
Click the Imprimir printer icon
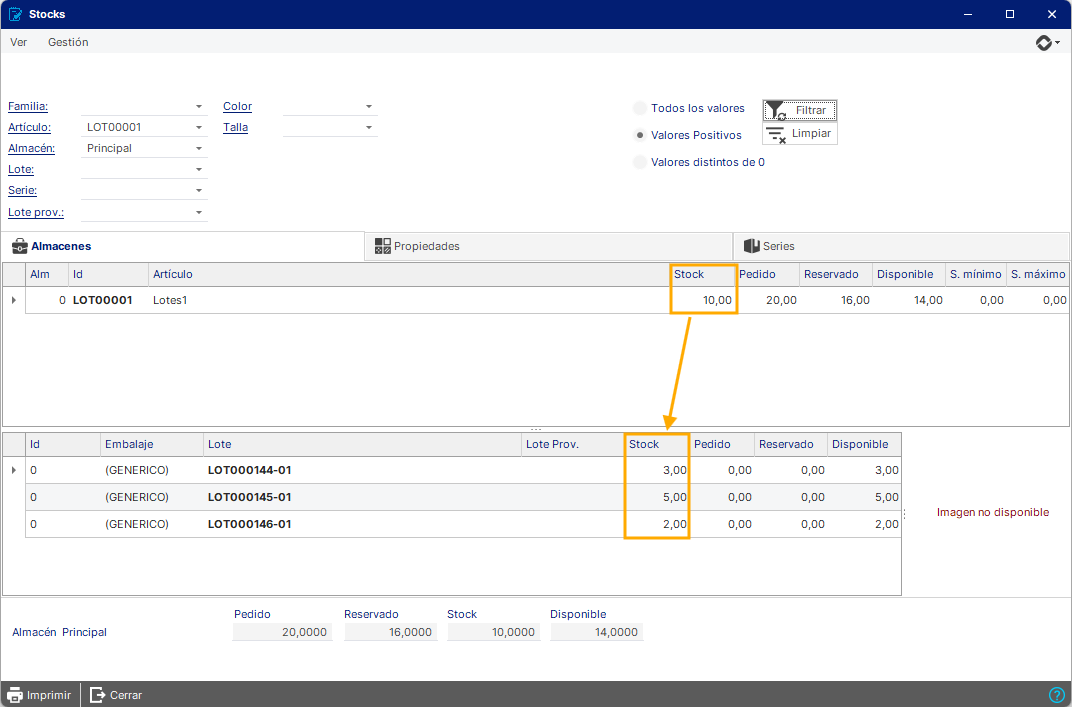pyautogui.click(x=15, y=695)
